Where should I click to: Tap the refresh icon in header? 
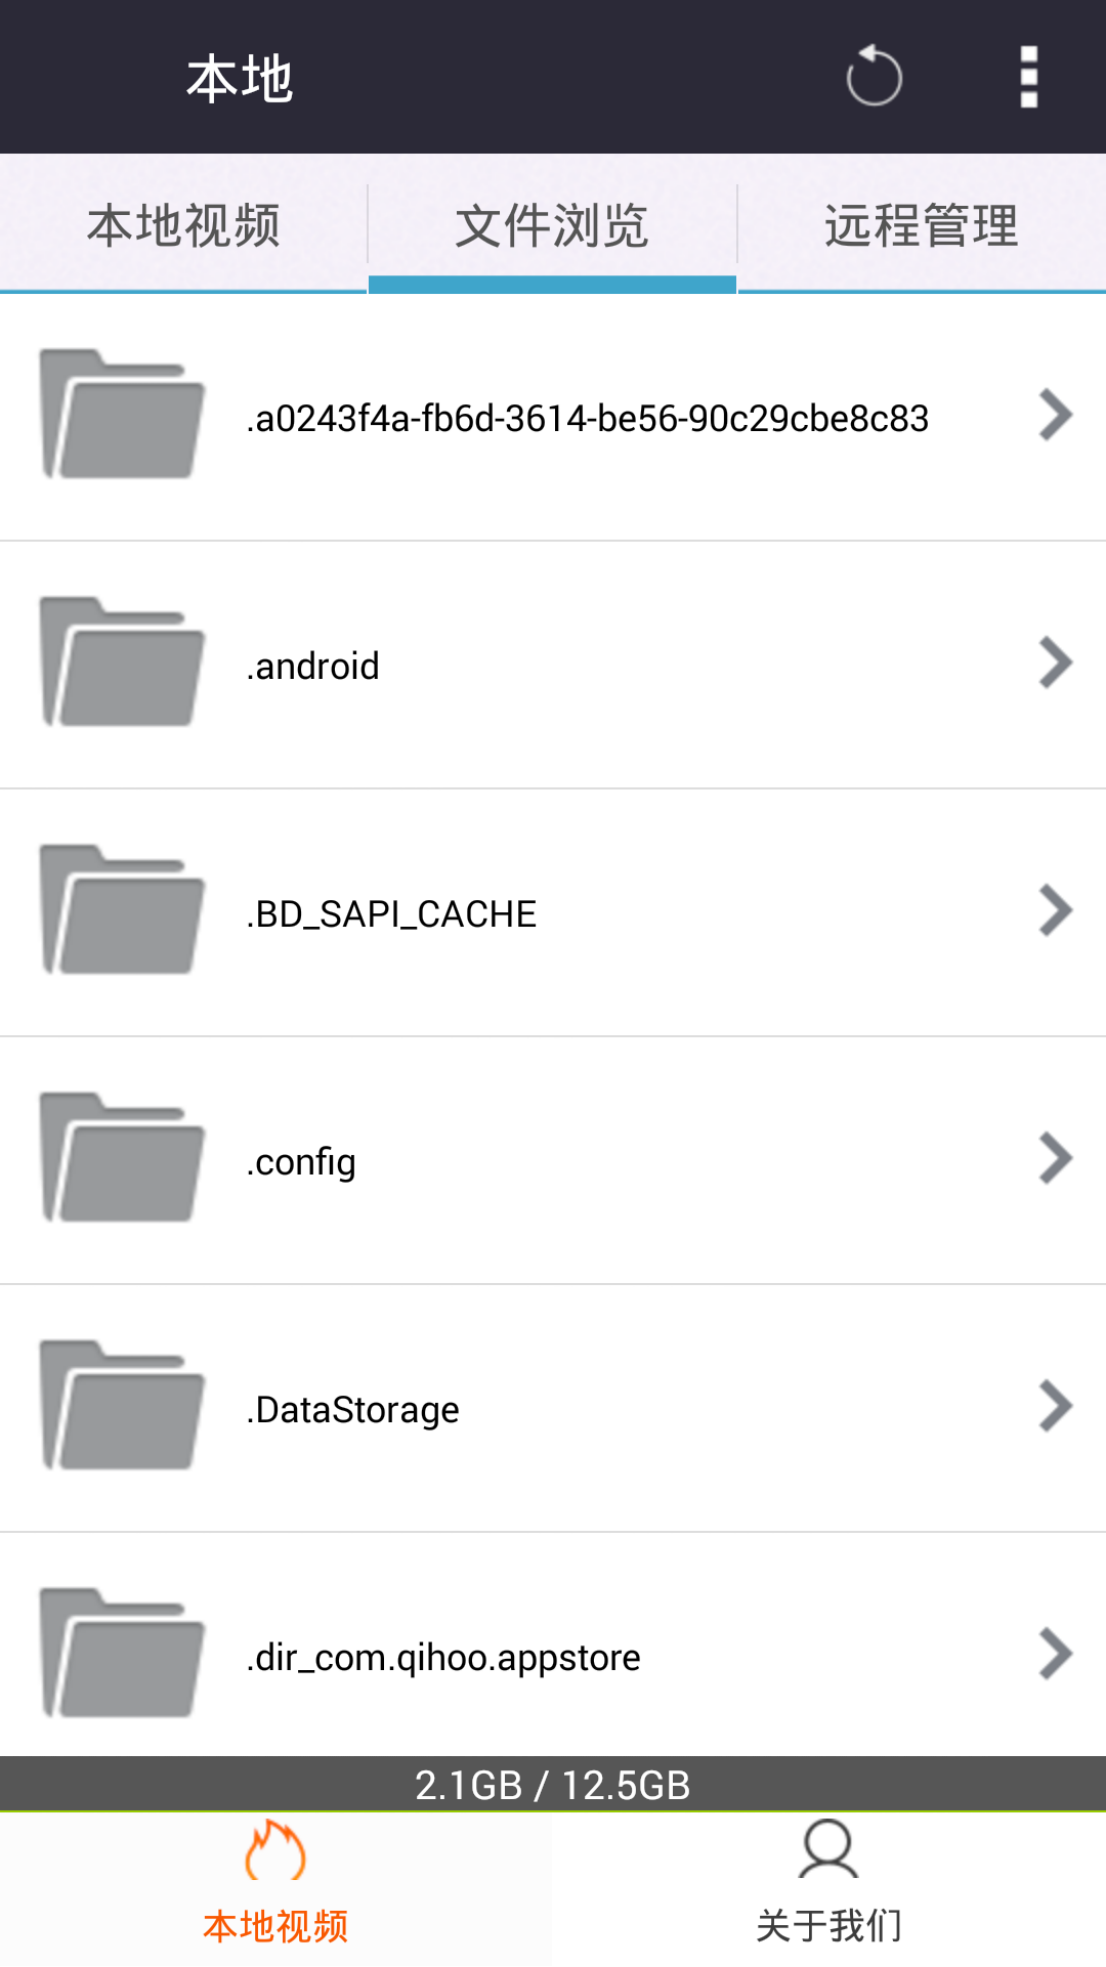(x=873, y=76)
